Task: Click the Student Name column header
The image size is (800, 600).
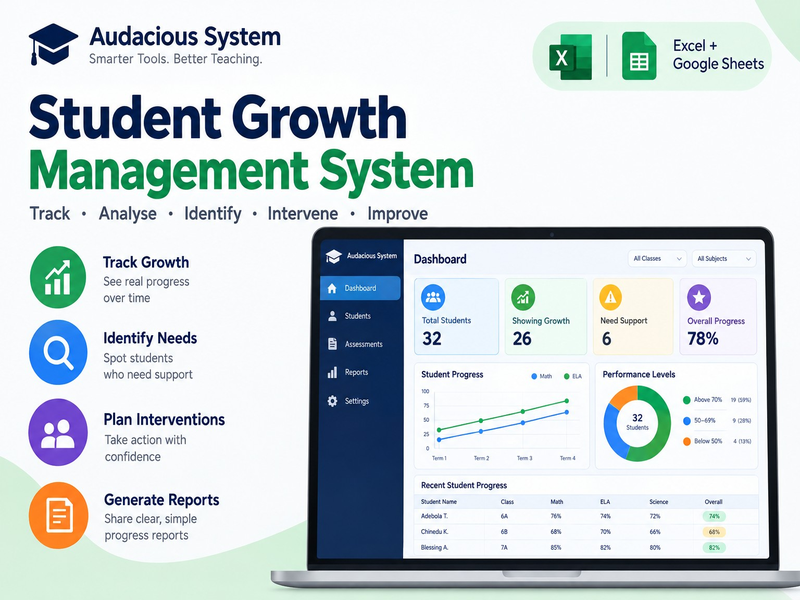Action: tap(439, 502)
